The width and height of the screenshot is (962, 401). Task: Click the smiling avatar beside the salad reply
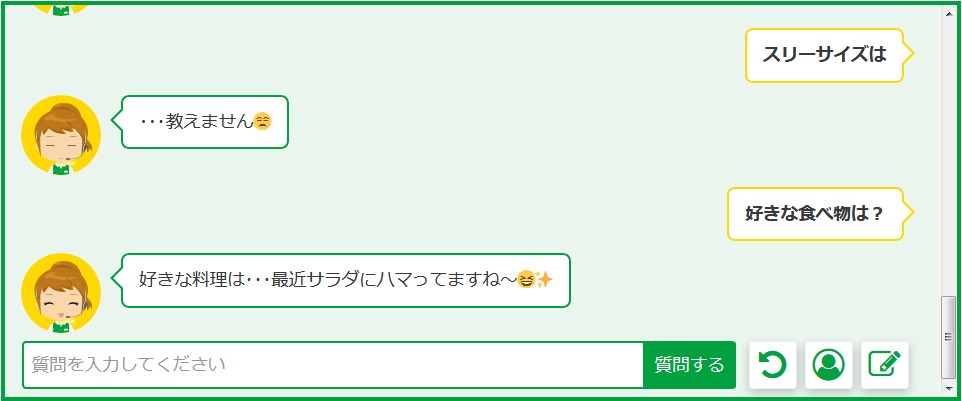[x=61, y=292]
